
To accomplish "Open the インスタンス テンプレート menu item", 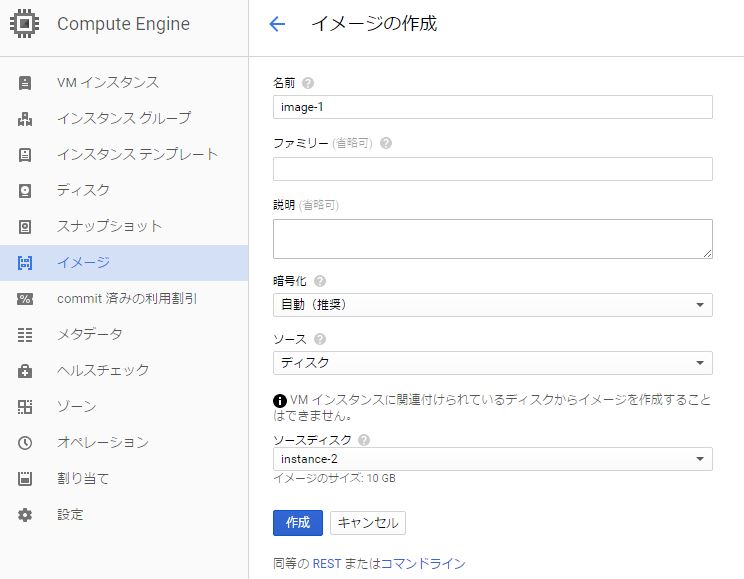I will pyautogui.click(x=124, y=155).
